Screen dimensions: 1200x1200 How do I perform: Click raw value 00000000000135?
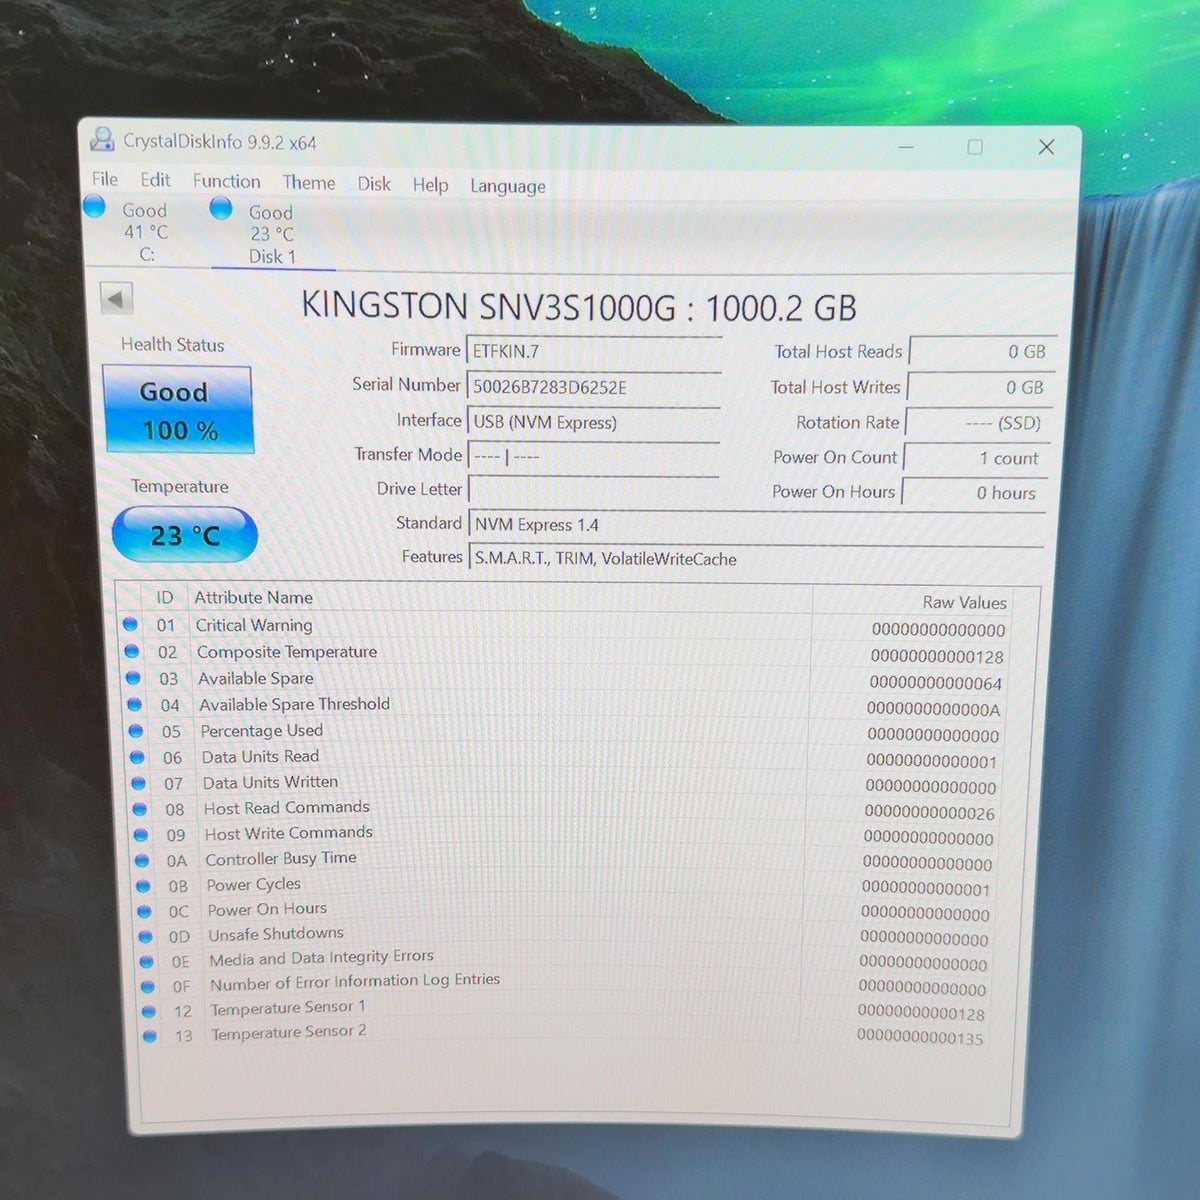[x=920, y=1037]
